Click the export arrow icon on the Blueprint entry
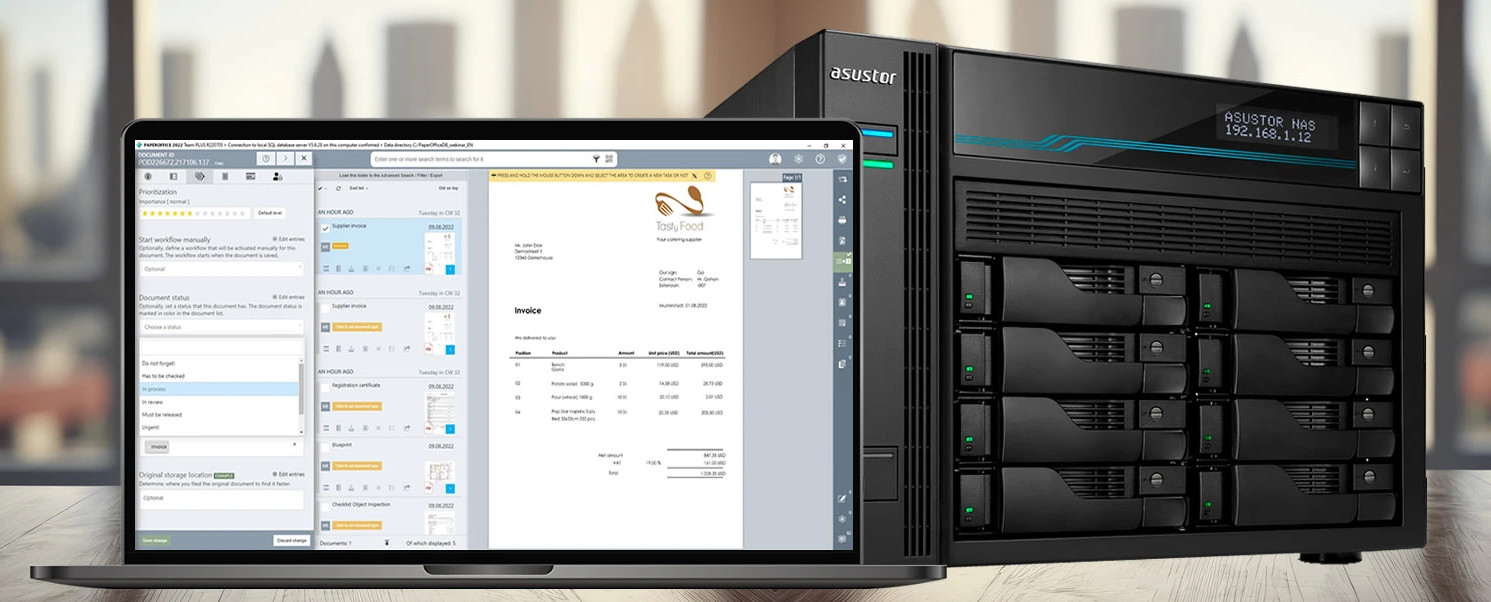The image size is (1491, 602). [x=407, y=486]
